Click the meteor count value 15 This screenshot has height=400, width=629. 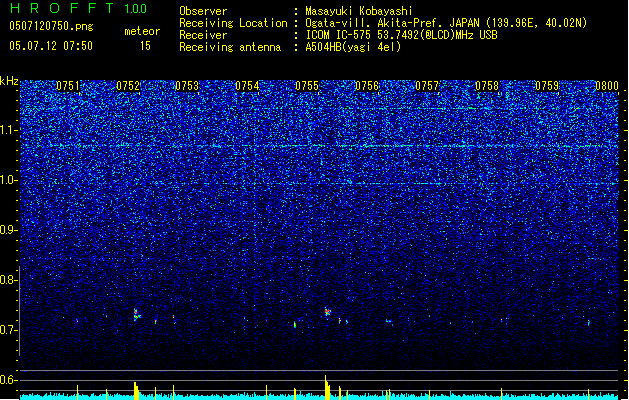click(145, 46)
